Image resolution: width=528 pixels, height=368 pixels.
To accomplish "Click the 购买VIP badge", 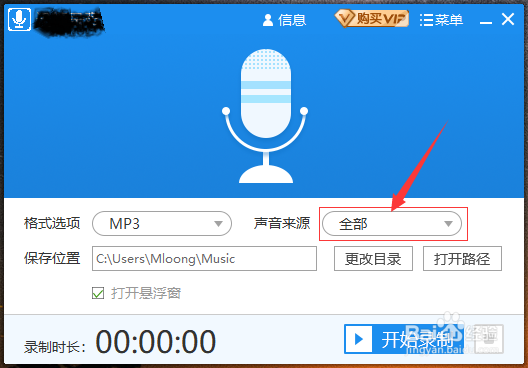I will coord(372,18).
